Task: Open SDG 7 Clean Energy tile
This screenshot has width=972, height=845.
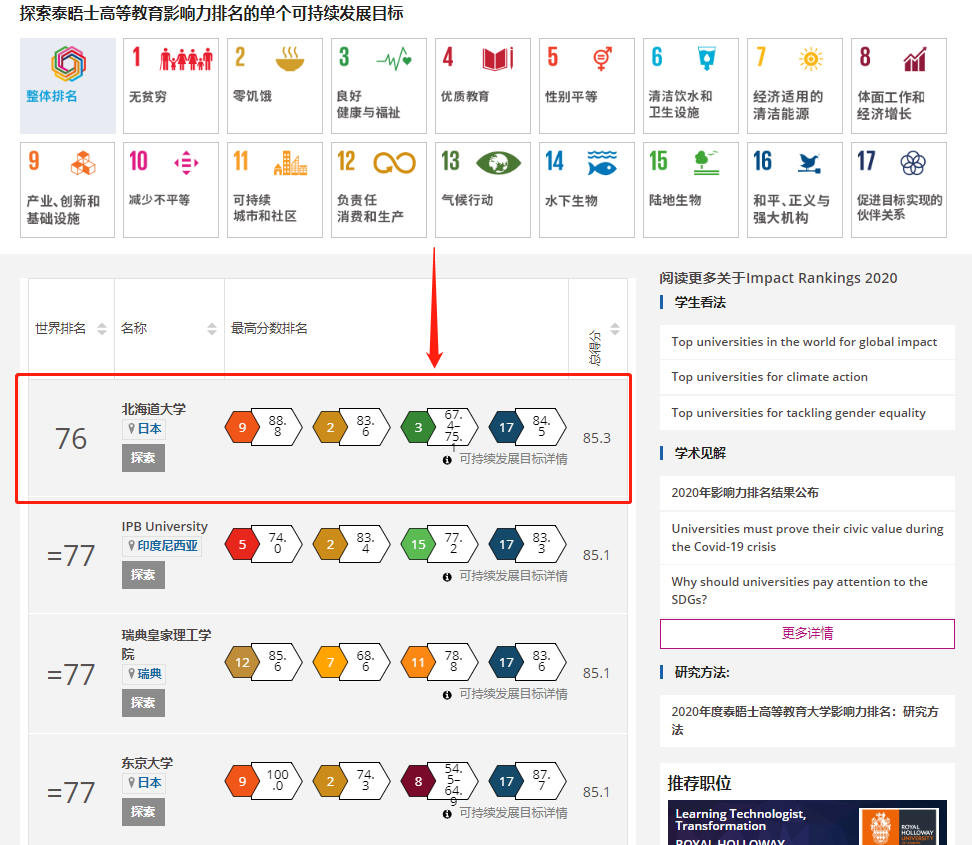Action: [x=795, y=86]
